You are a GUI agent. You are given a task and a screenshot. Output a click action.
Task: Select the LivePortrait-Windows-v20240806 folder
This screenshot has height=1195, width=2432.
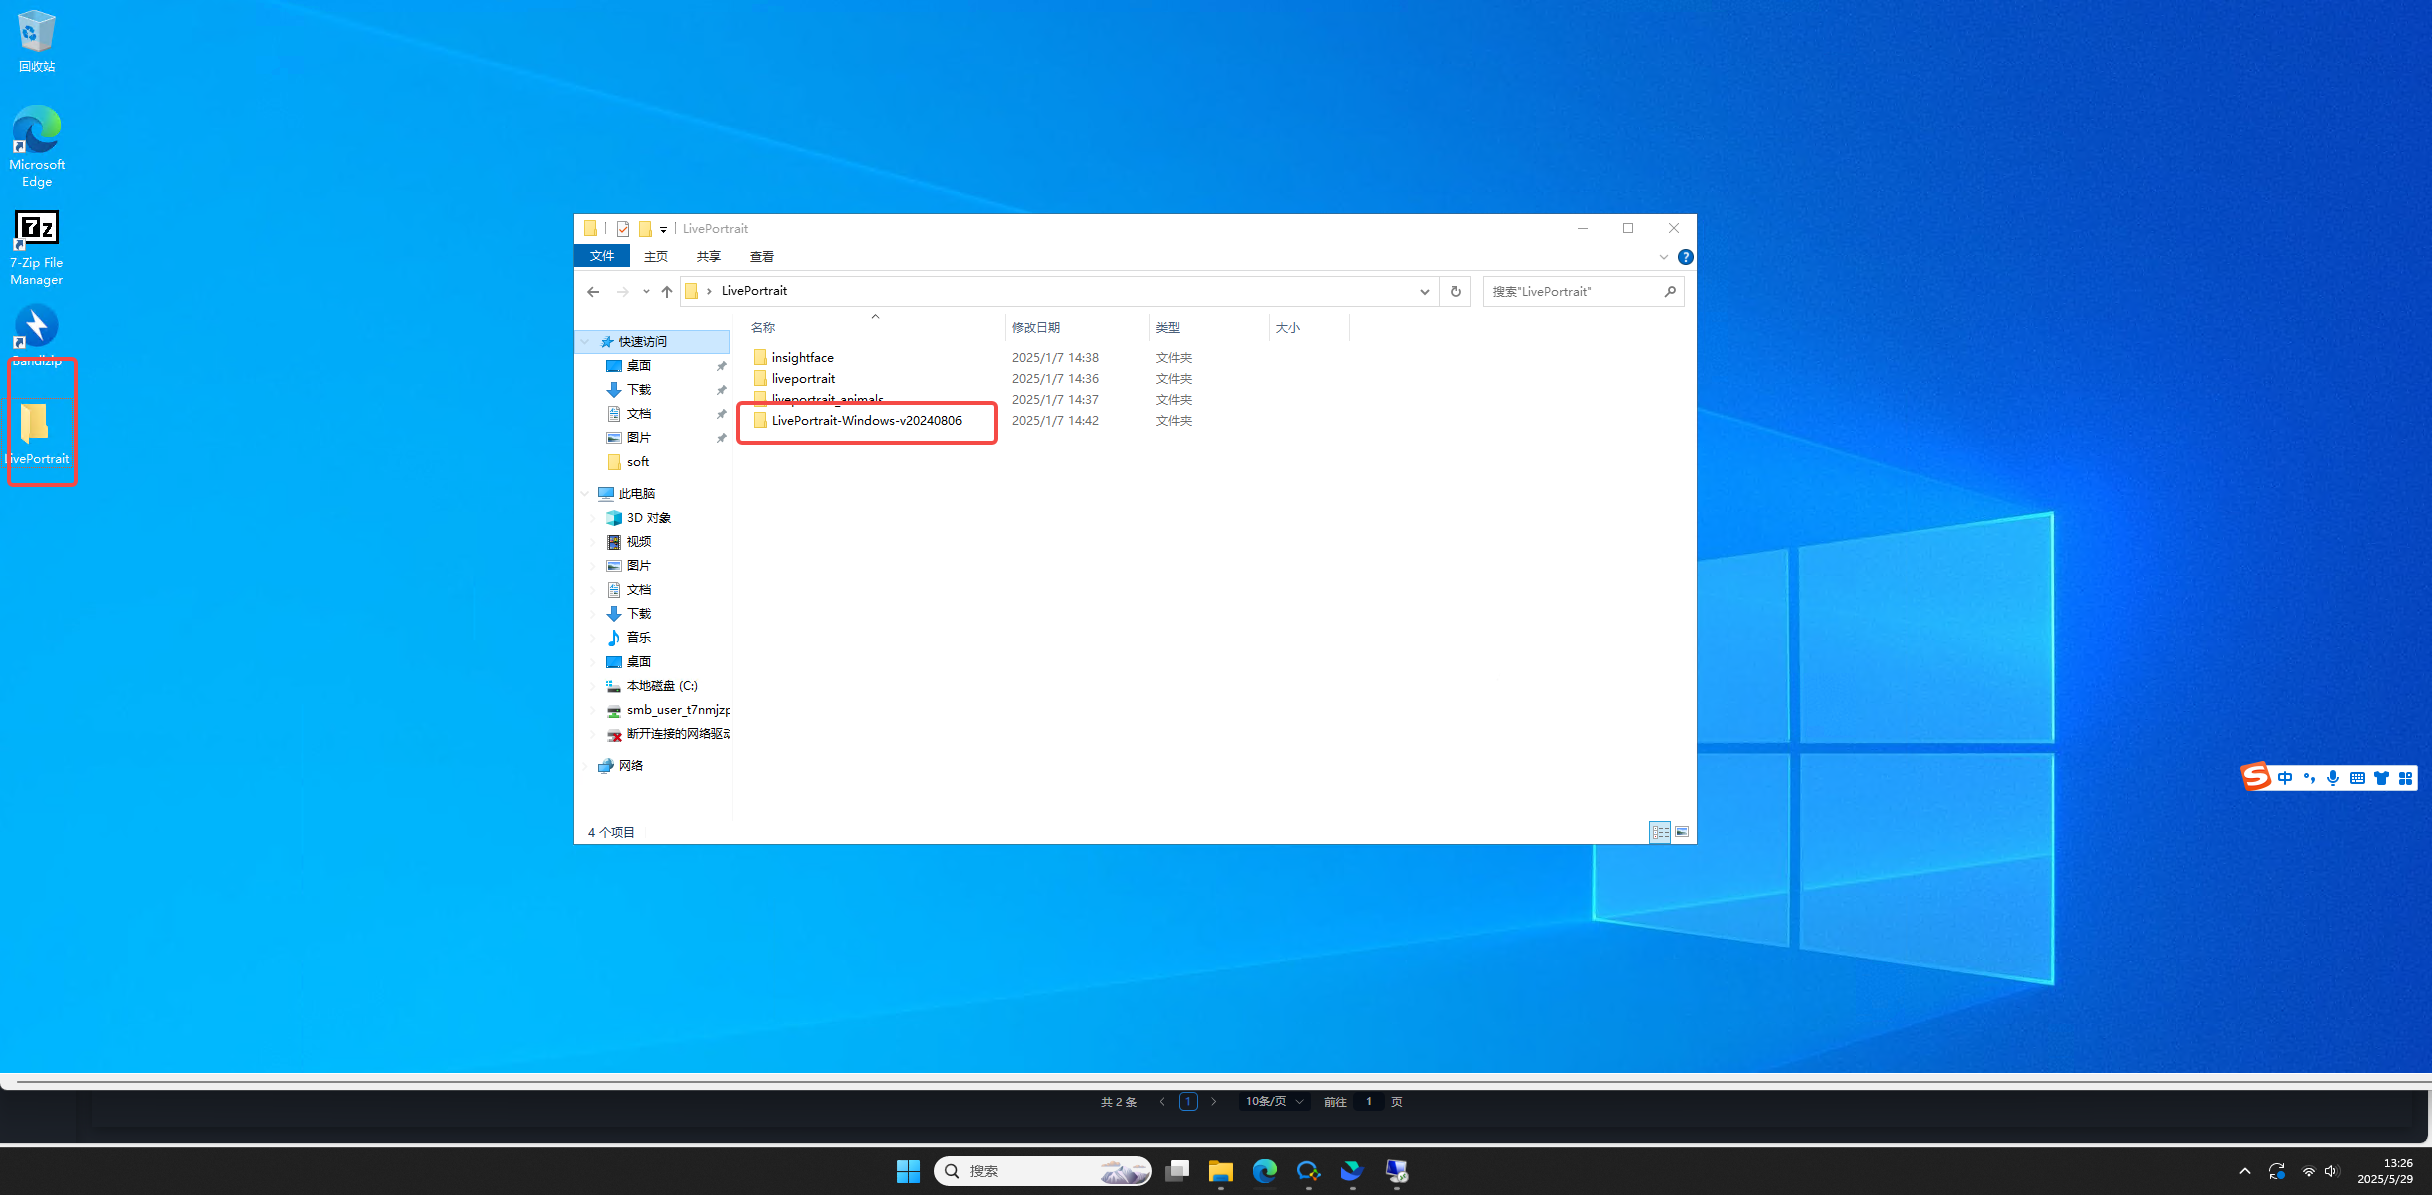tap(866, 421)
